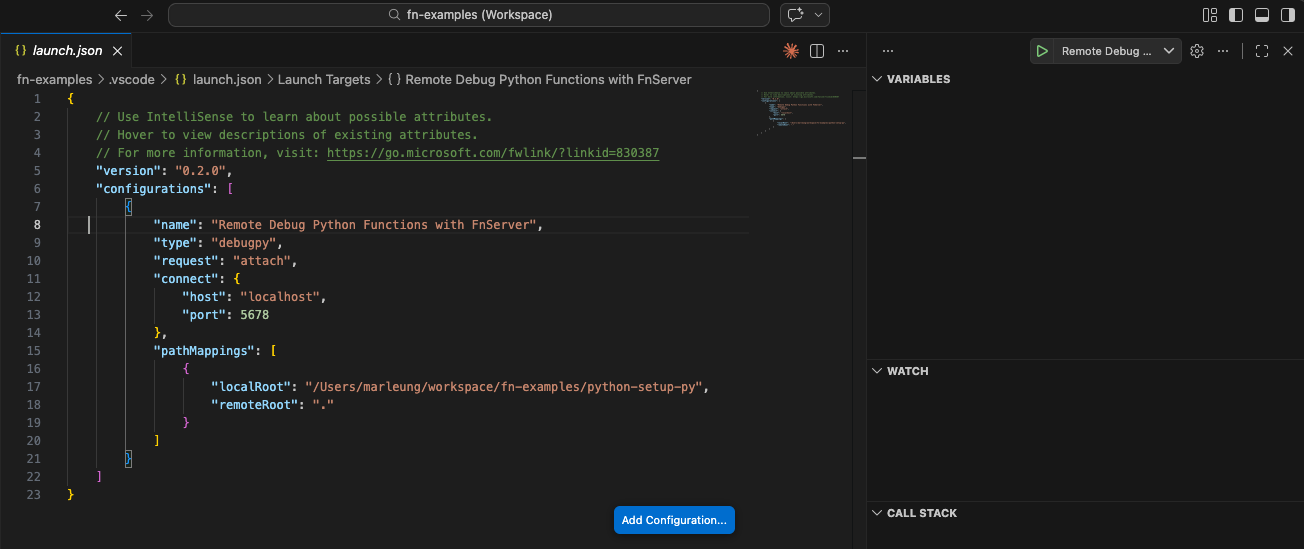
Task: Click line number 1 in gutter
Action: click(38, 99)
